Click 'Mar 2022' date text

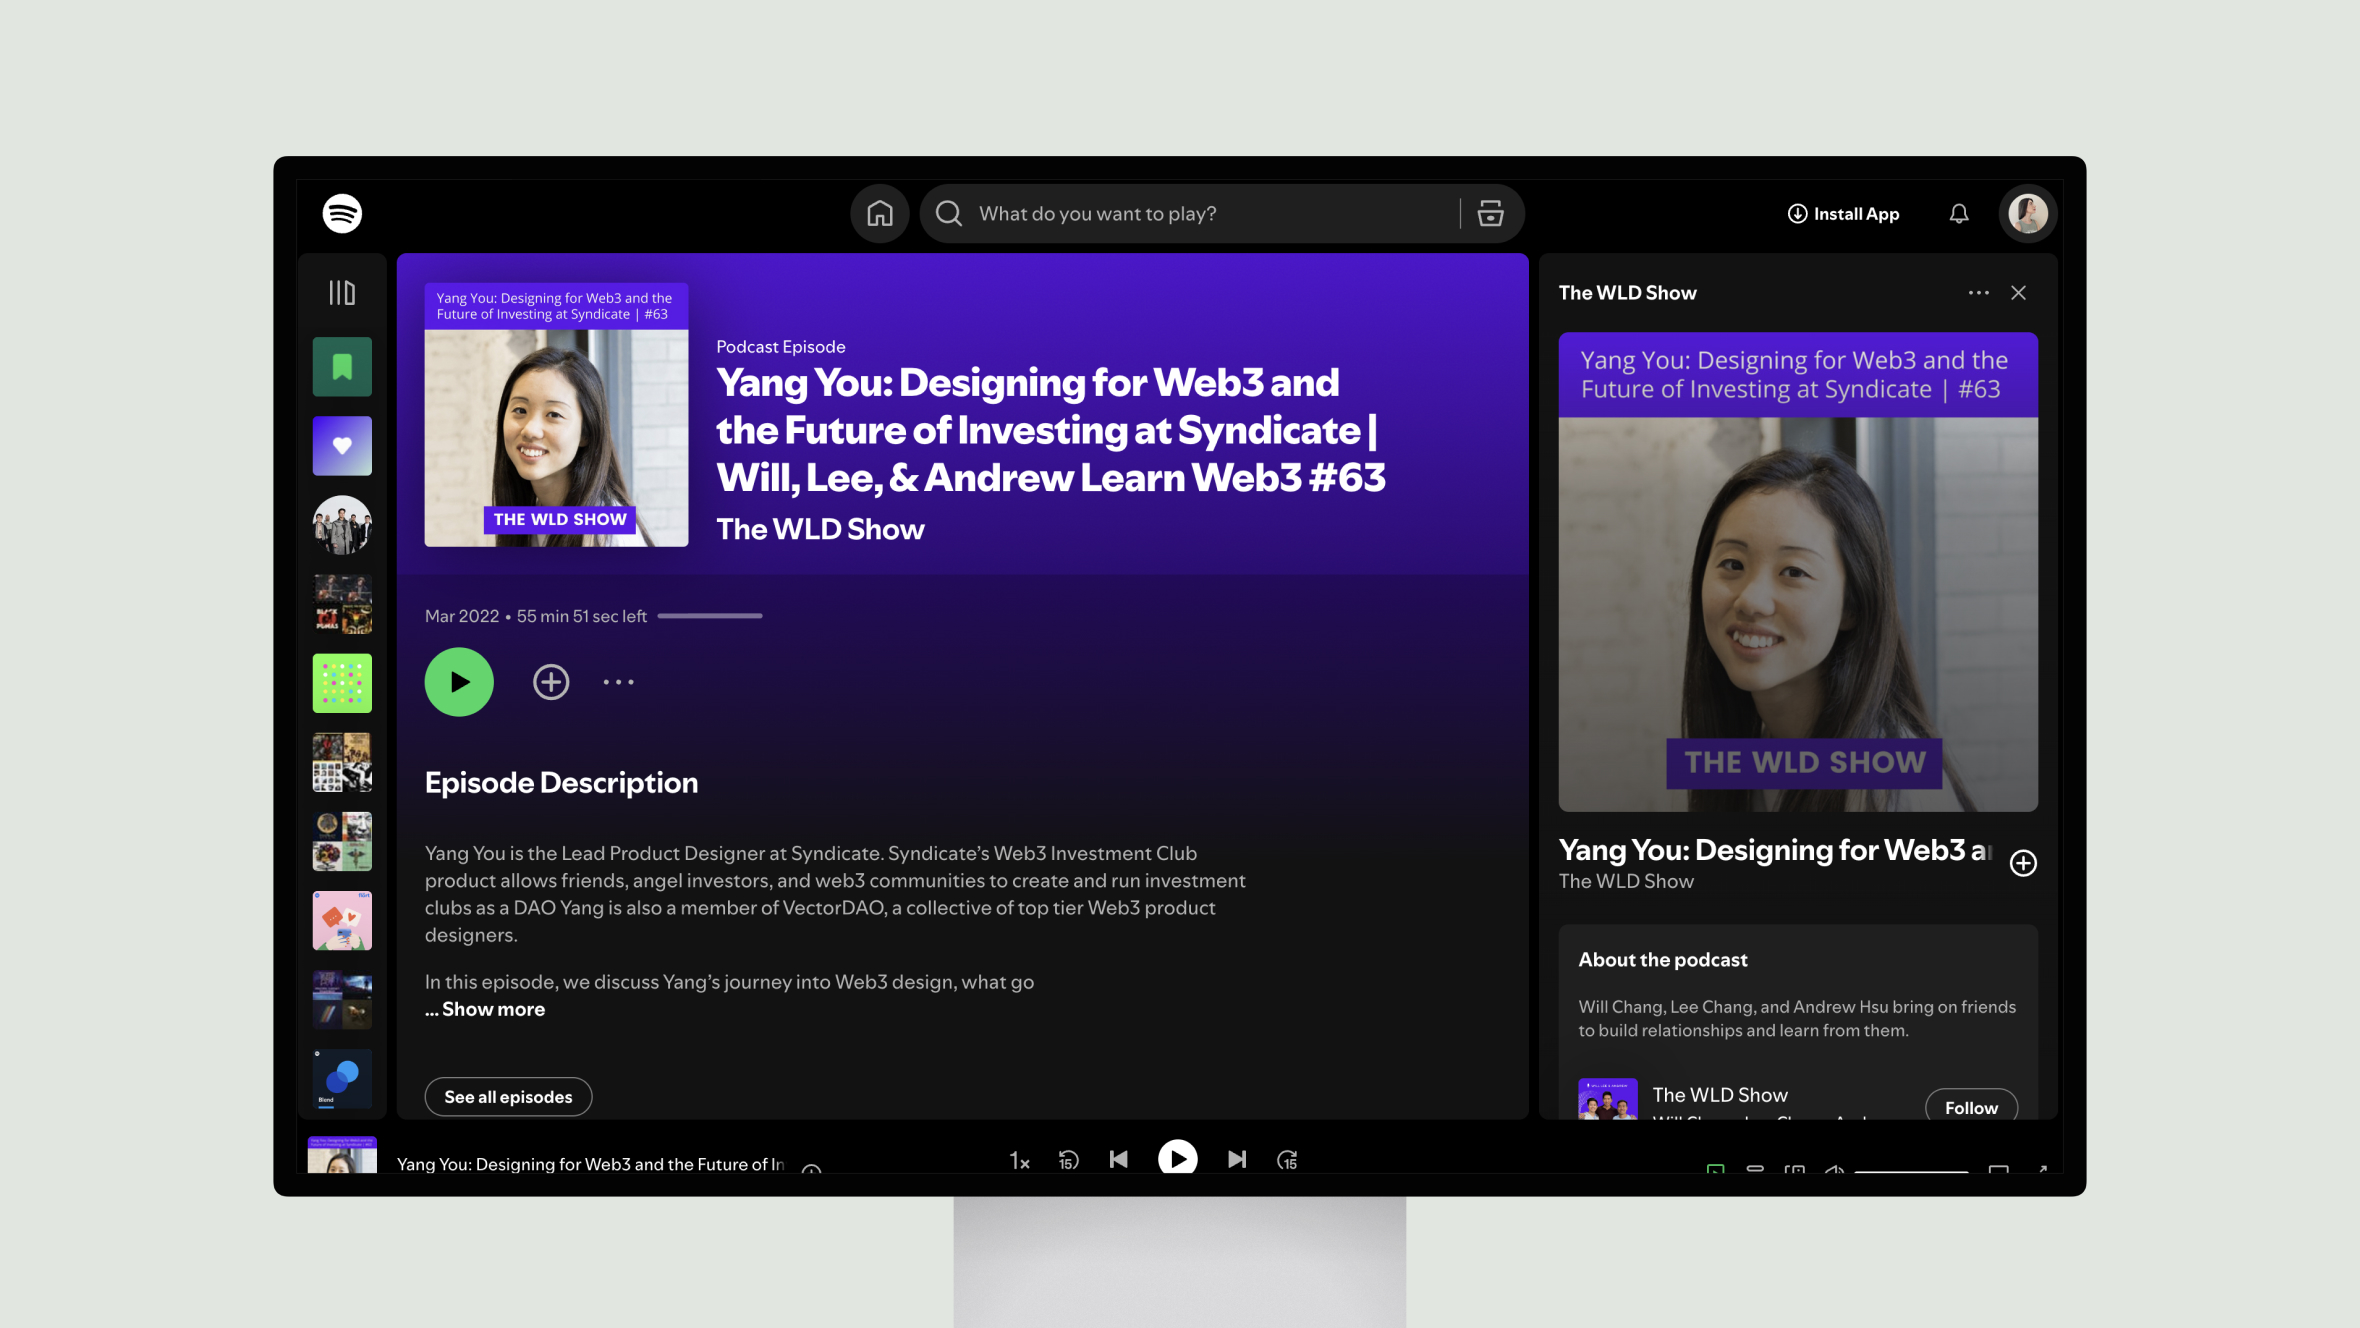pos(462,616)
